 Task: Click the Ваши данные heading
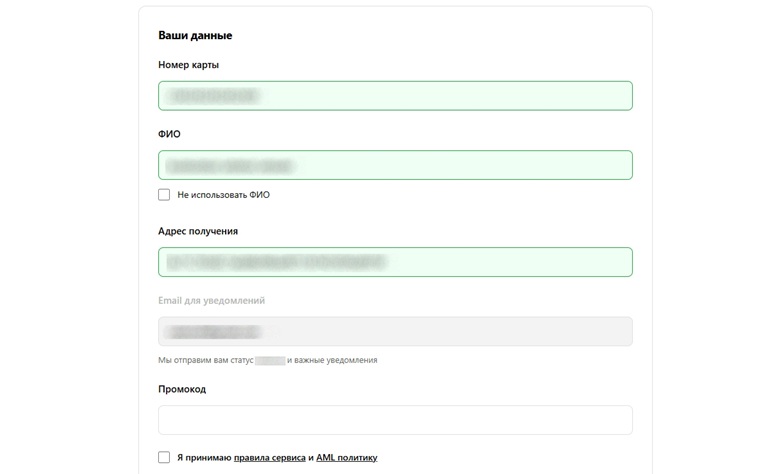(195, 36)
